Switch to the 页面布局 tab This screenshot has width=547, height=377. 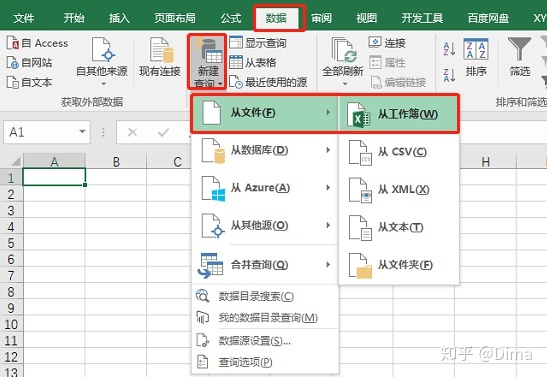click(x=175, y=18)
